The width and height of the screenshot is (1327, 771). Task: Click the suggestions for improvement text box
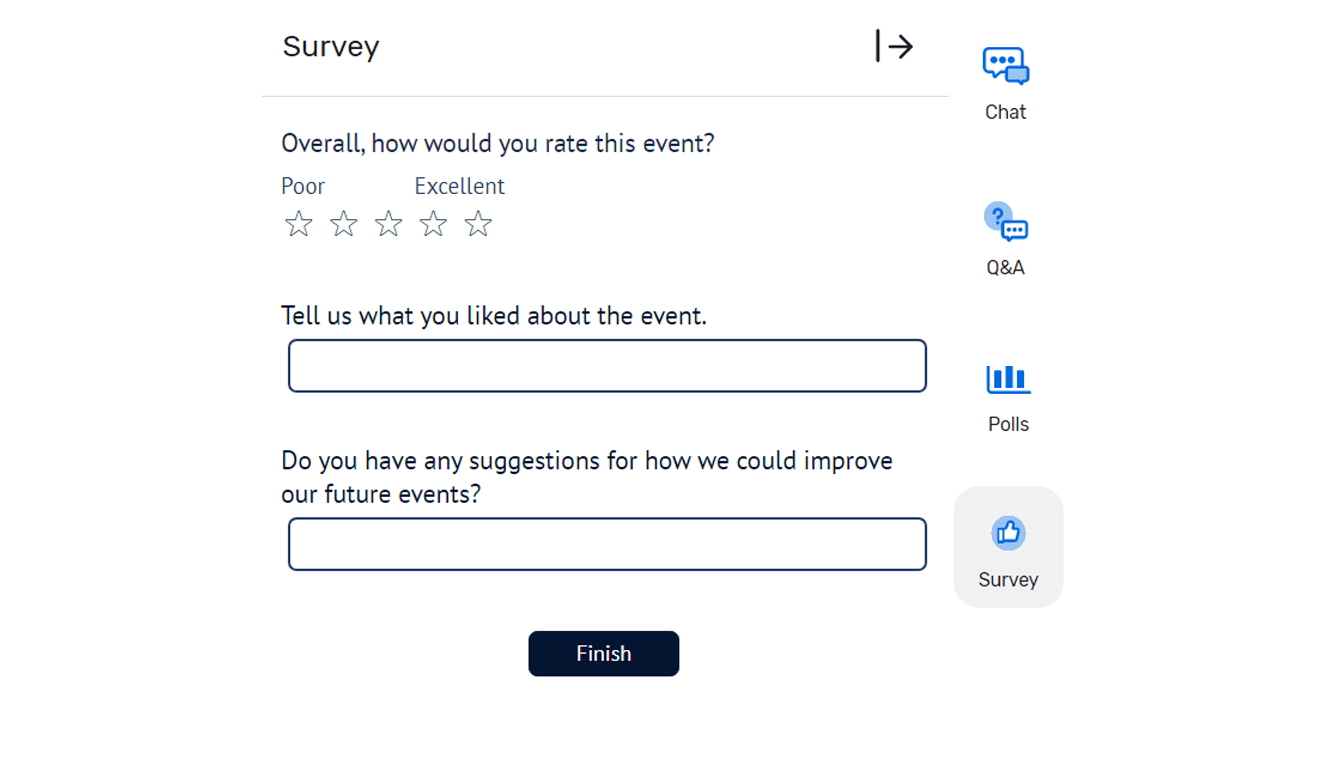pyautogui.click(x=606, y=543)
